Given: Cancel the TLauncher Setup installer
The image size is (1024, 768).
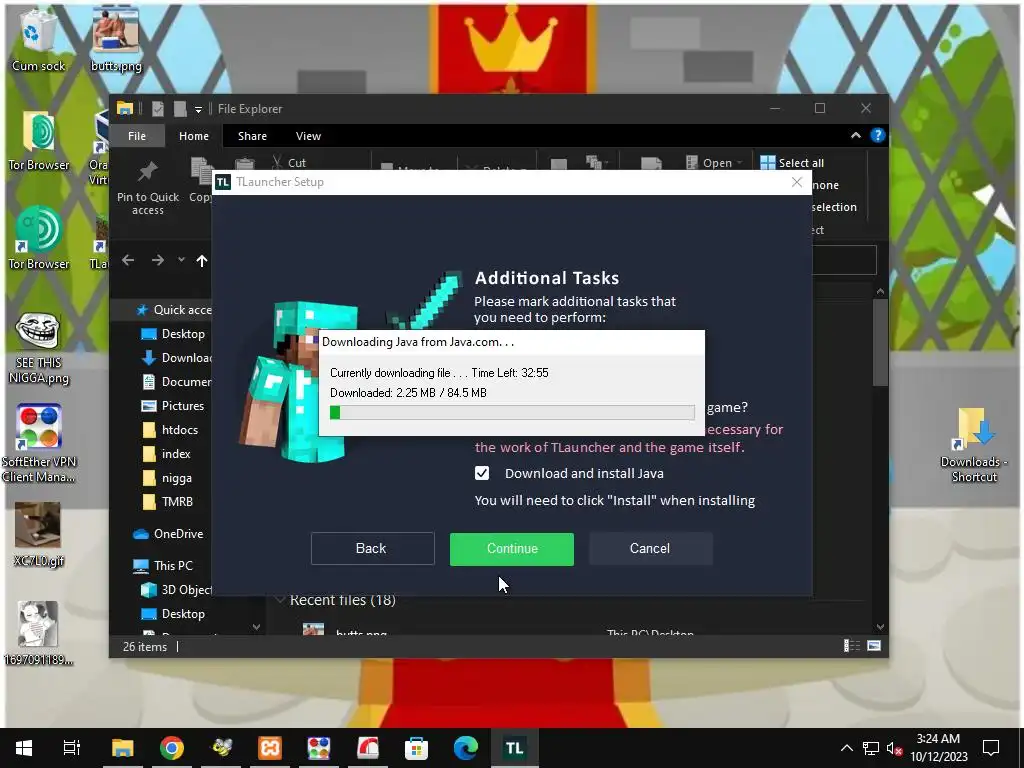Looking at the screenshot, I should click(x=650, y=549).
